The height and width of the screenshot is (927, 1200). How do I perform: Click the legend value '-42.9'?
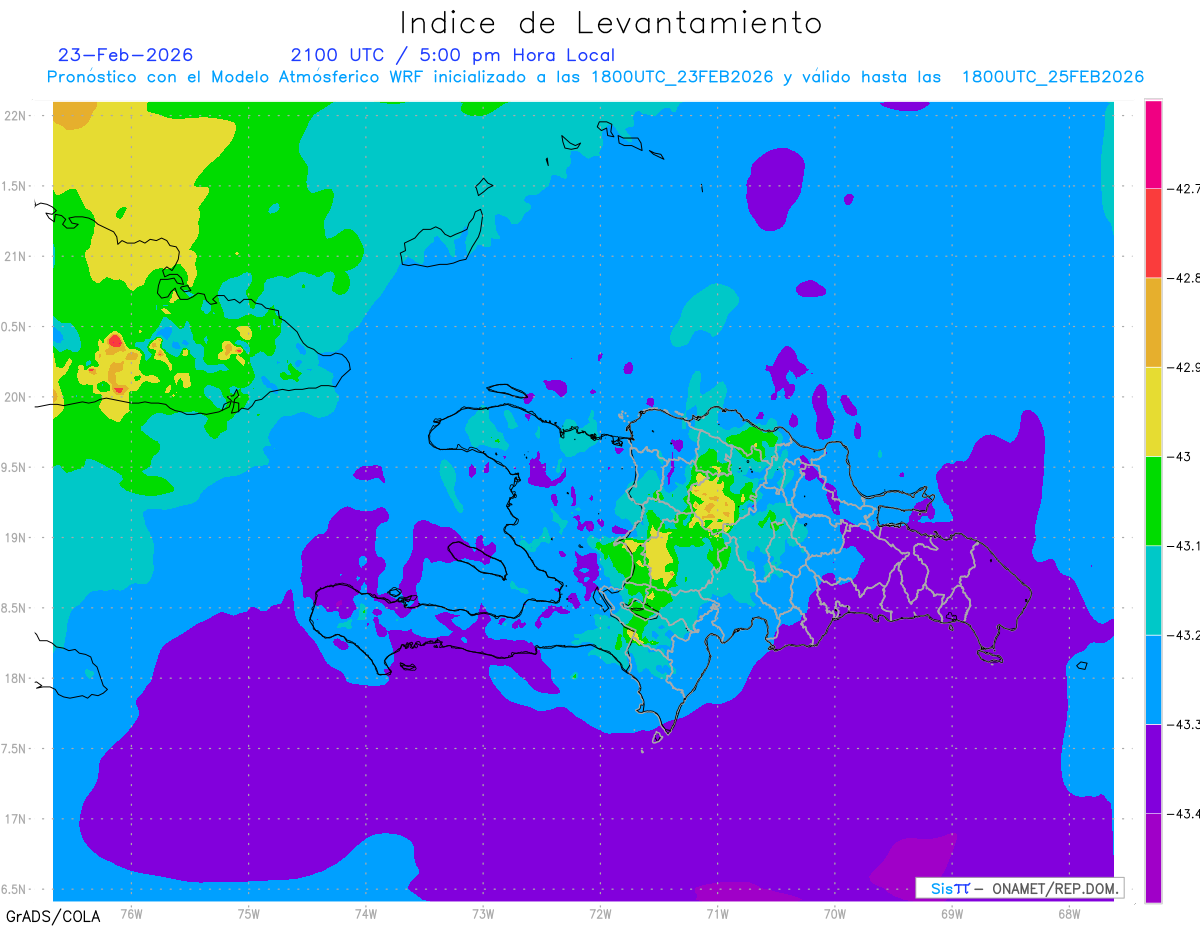point(1183,367)
